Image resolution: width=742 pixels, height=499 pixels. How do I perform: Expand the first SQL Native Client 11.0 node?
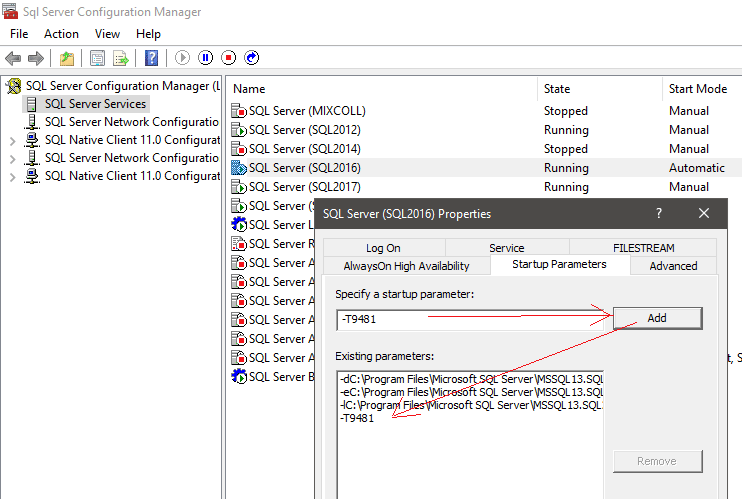coord(12,140)
